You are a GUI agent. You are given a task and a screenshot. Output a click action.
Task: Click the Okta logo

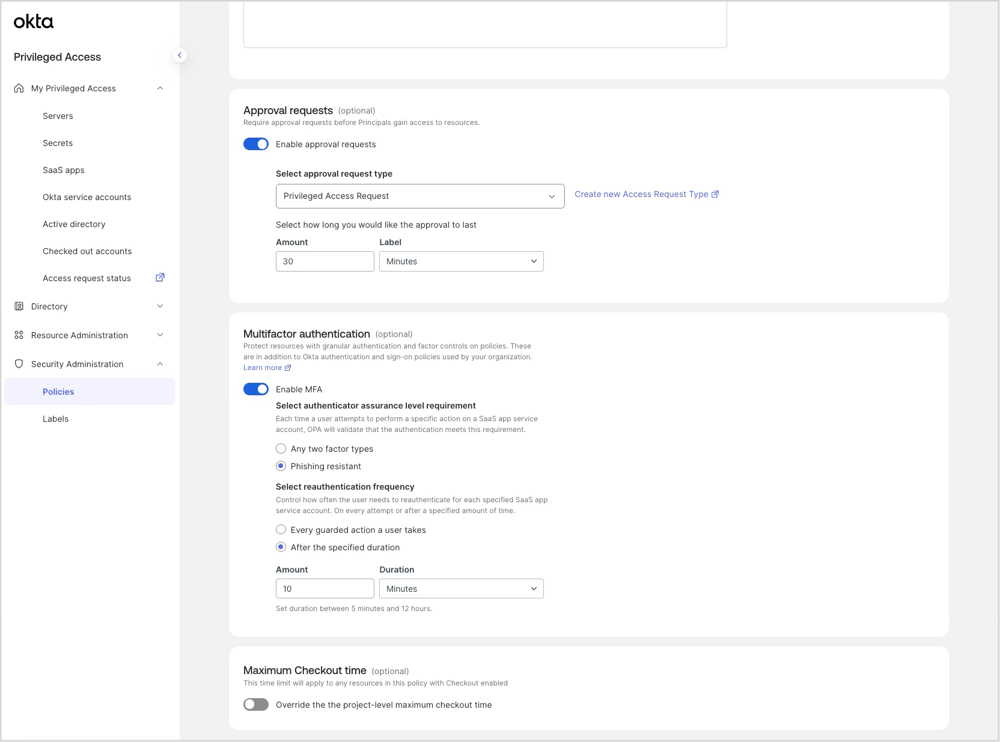pyautogui.click(x=35, y=20)
